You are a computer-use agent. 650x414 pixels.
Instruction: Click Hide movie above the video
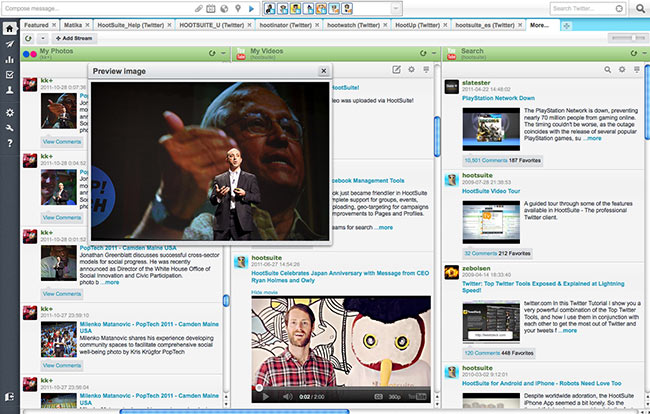tap(264, 292)
